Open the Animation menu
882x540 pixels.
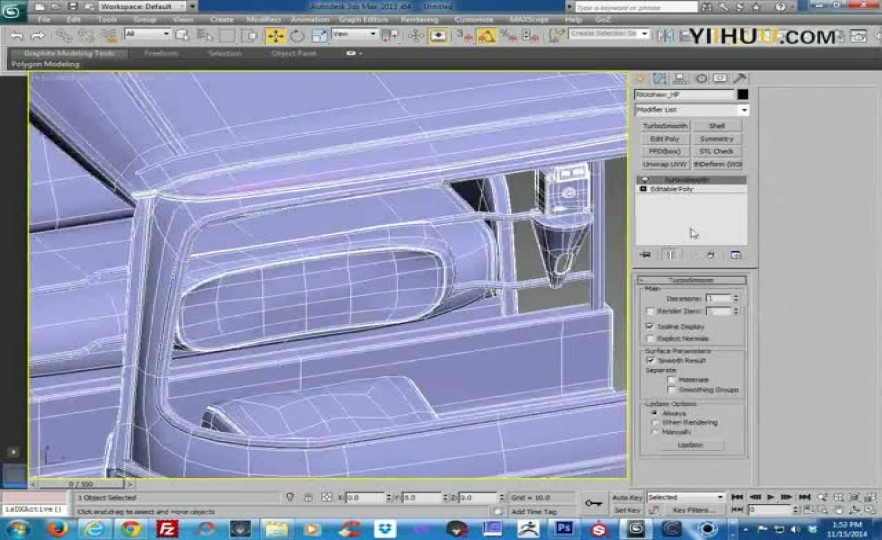[310, 20]
